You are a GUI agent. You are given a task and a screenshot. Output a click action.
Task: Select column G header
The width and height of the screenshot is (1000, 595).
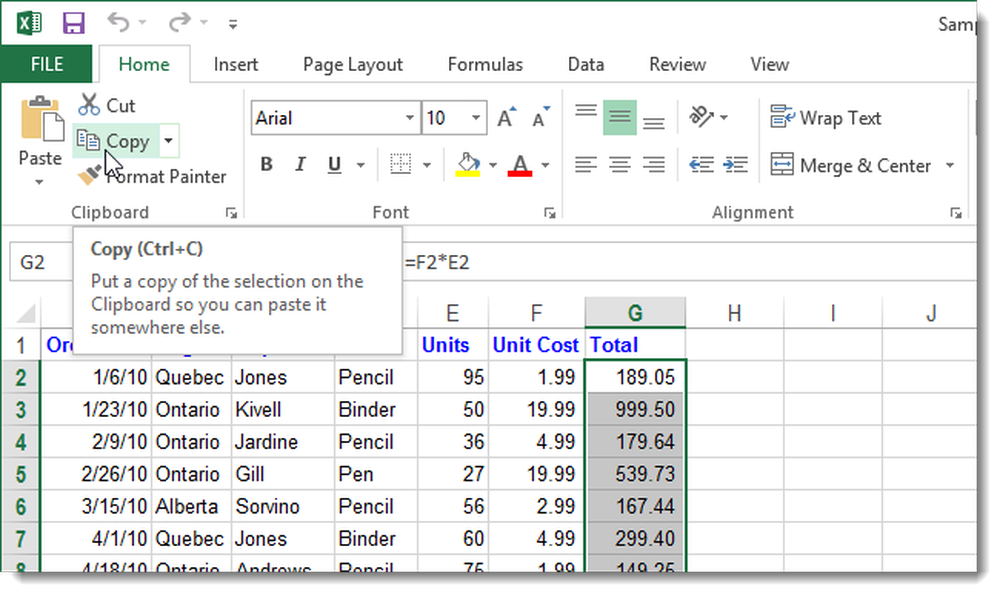click(x=635, y=312)
